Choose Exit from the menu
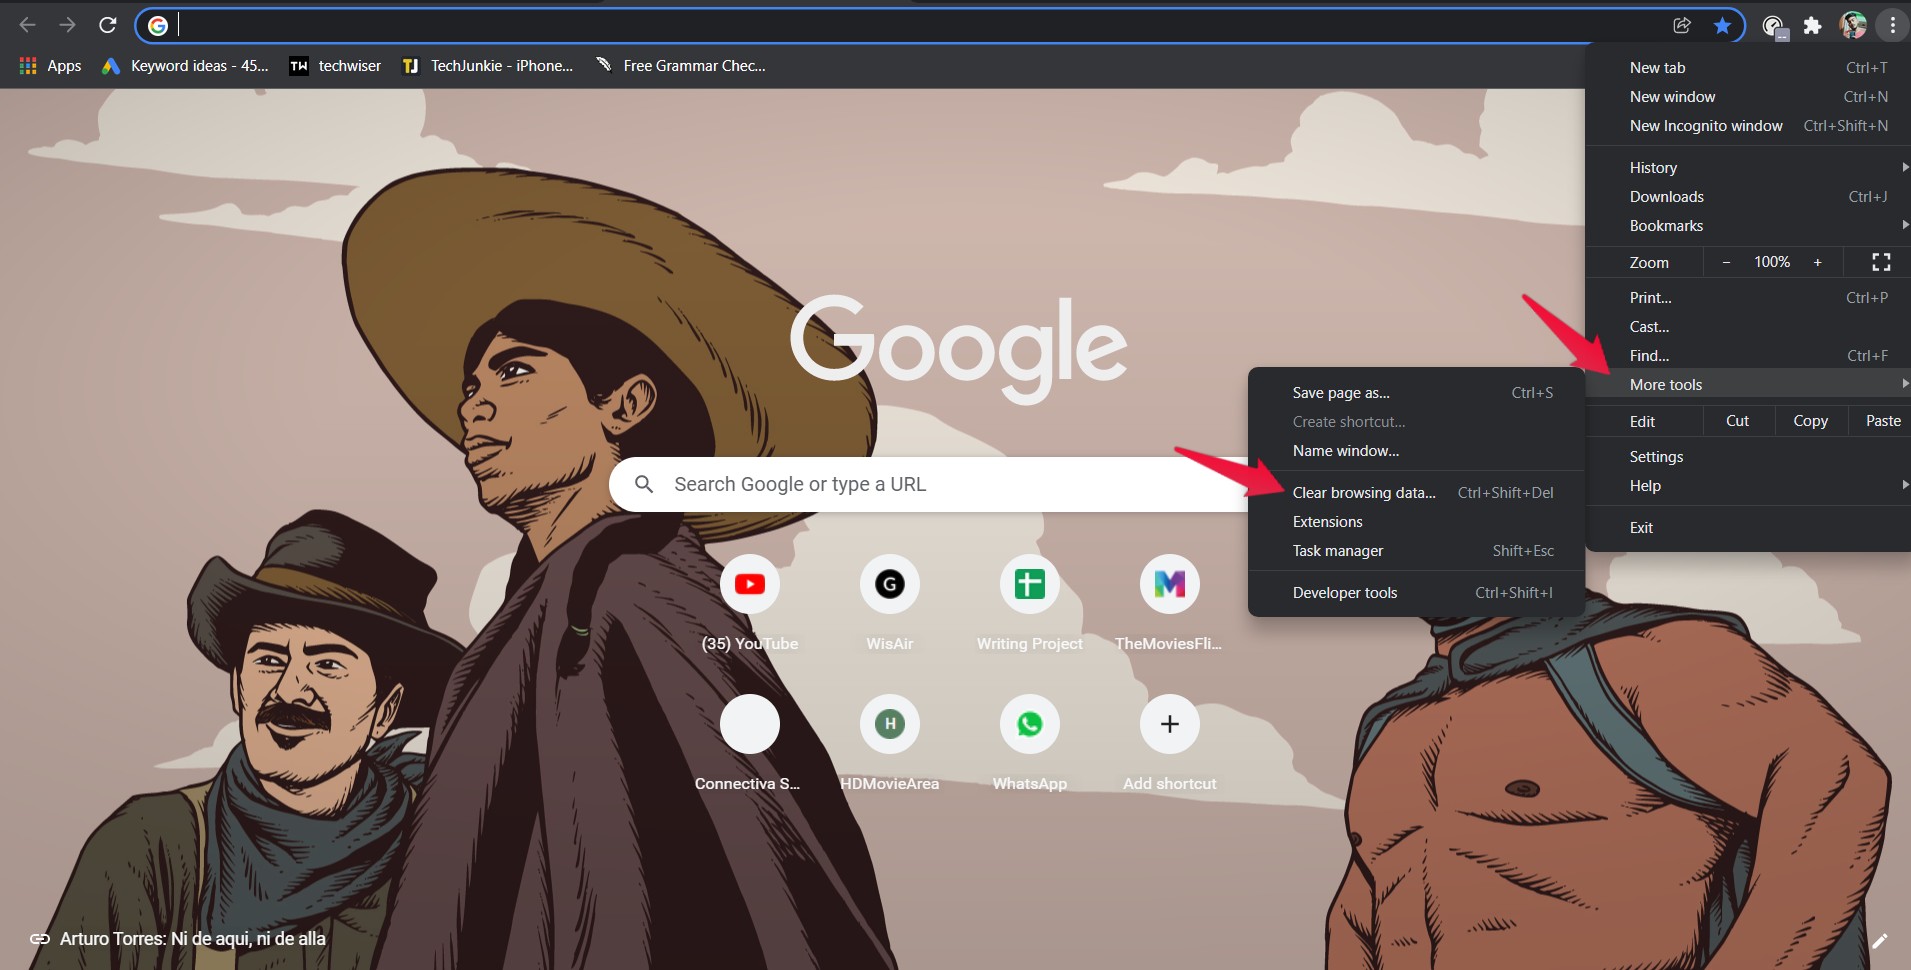Screen dimensions: 1911x970 (x=1748, y=528)
